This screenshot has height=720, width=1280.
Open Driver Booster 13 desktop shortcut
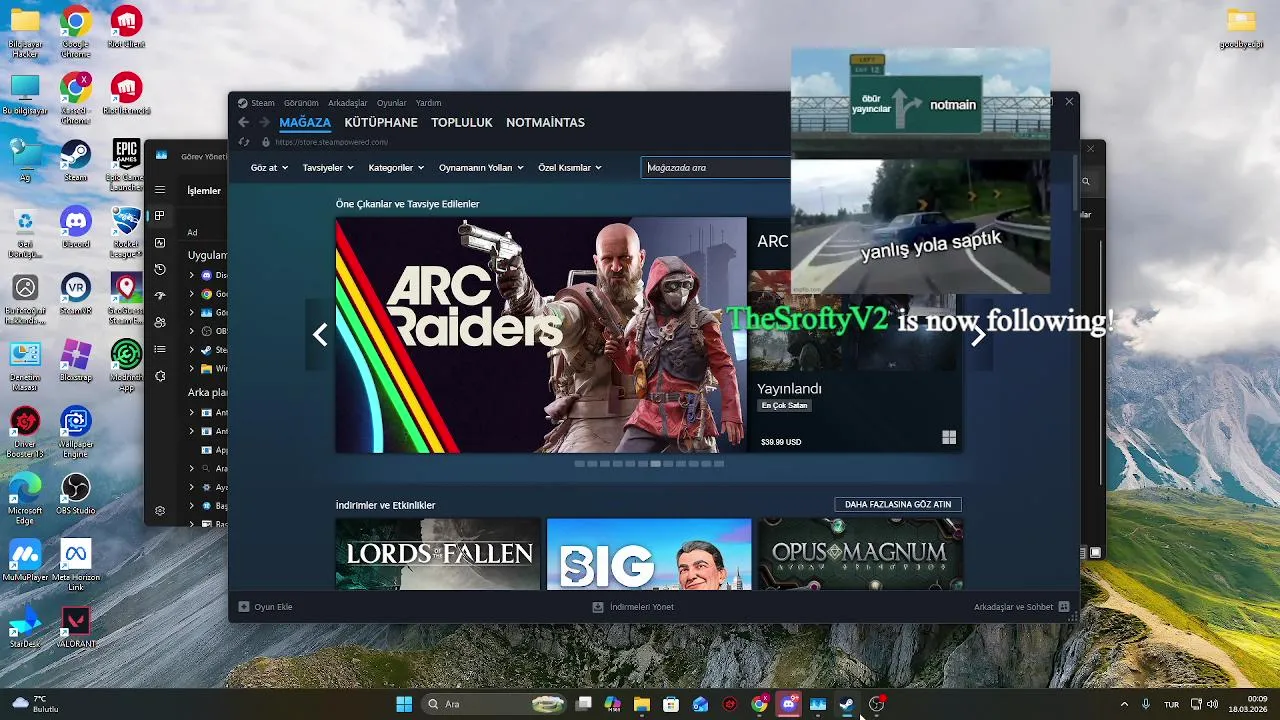pos(25,432)
